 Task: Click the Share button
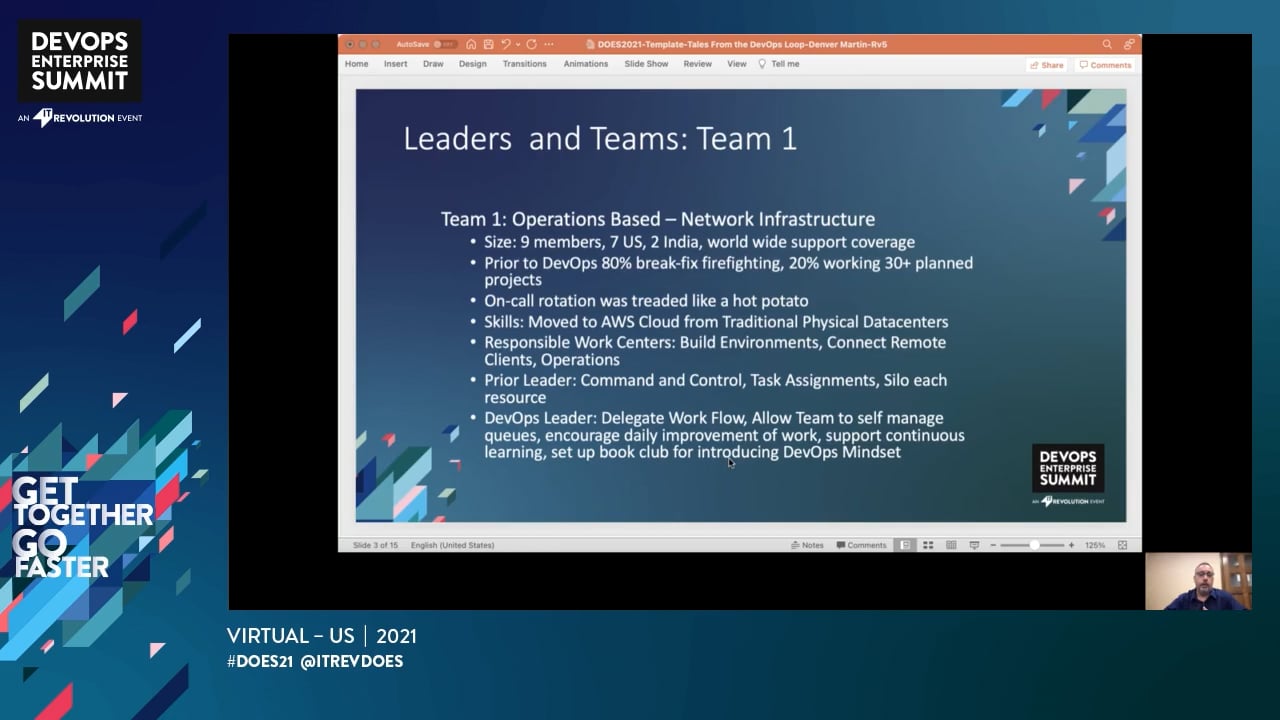coord(1046,65)
